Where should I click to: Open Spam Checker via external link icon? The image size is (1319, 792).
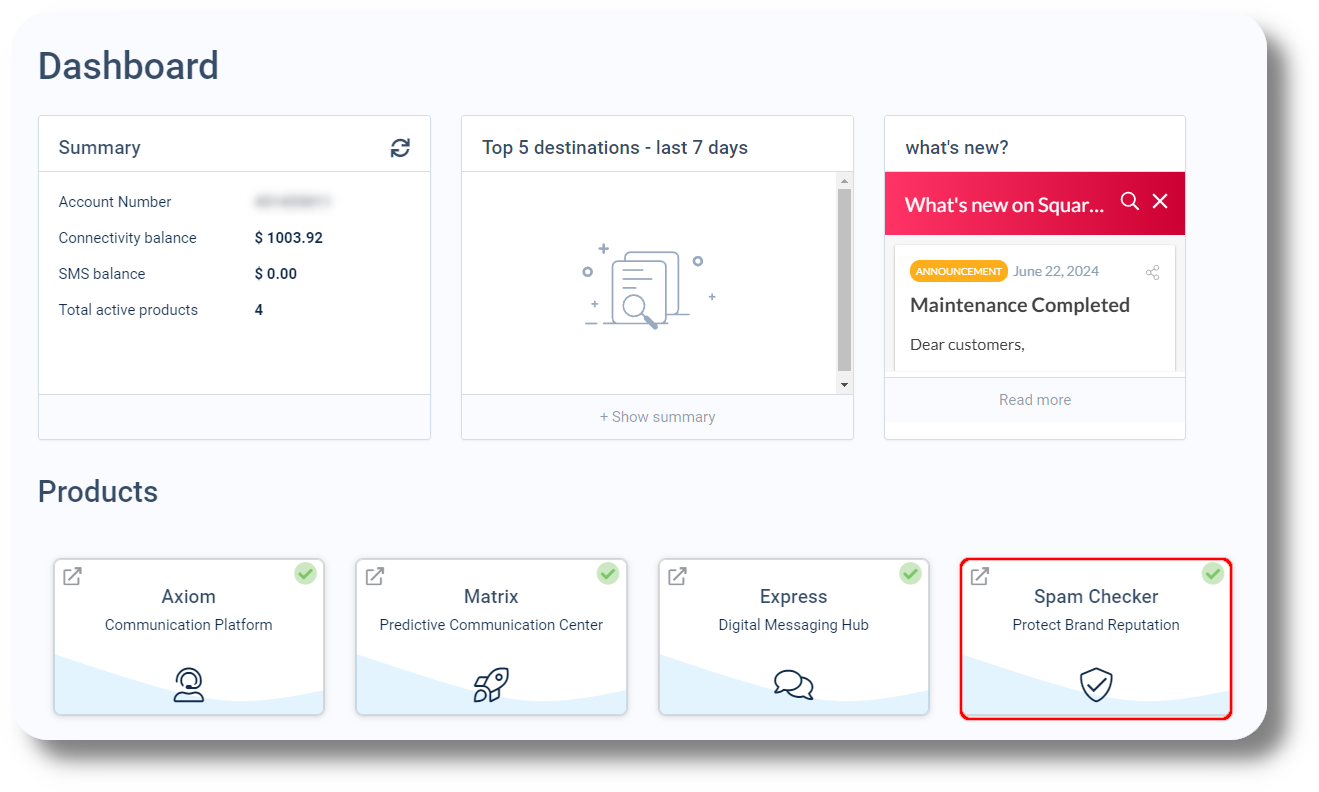tap(980, 577)
